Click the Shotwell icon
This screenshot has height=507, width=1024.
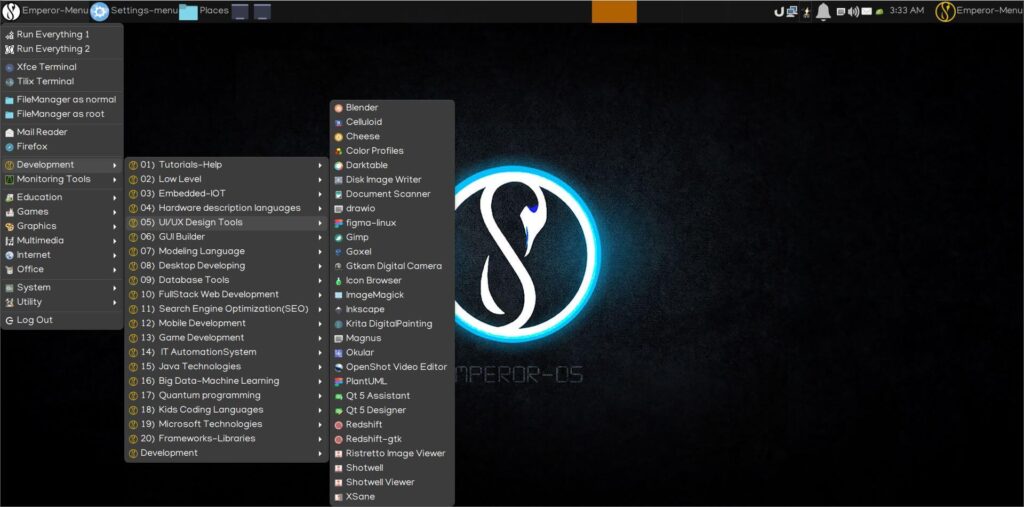pyautogui.click(x=338, y=468)
